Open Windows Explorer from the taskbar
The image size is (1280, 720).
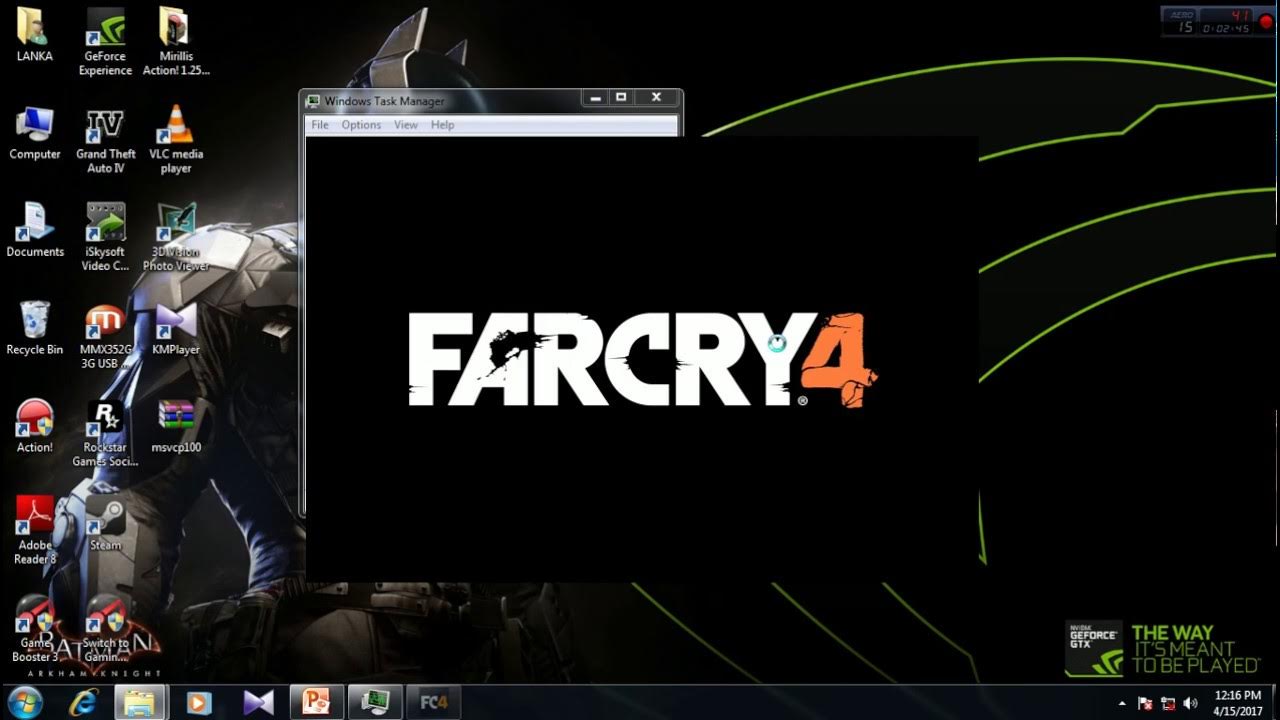pyautogui.click(x=139, y=702)
